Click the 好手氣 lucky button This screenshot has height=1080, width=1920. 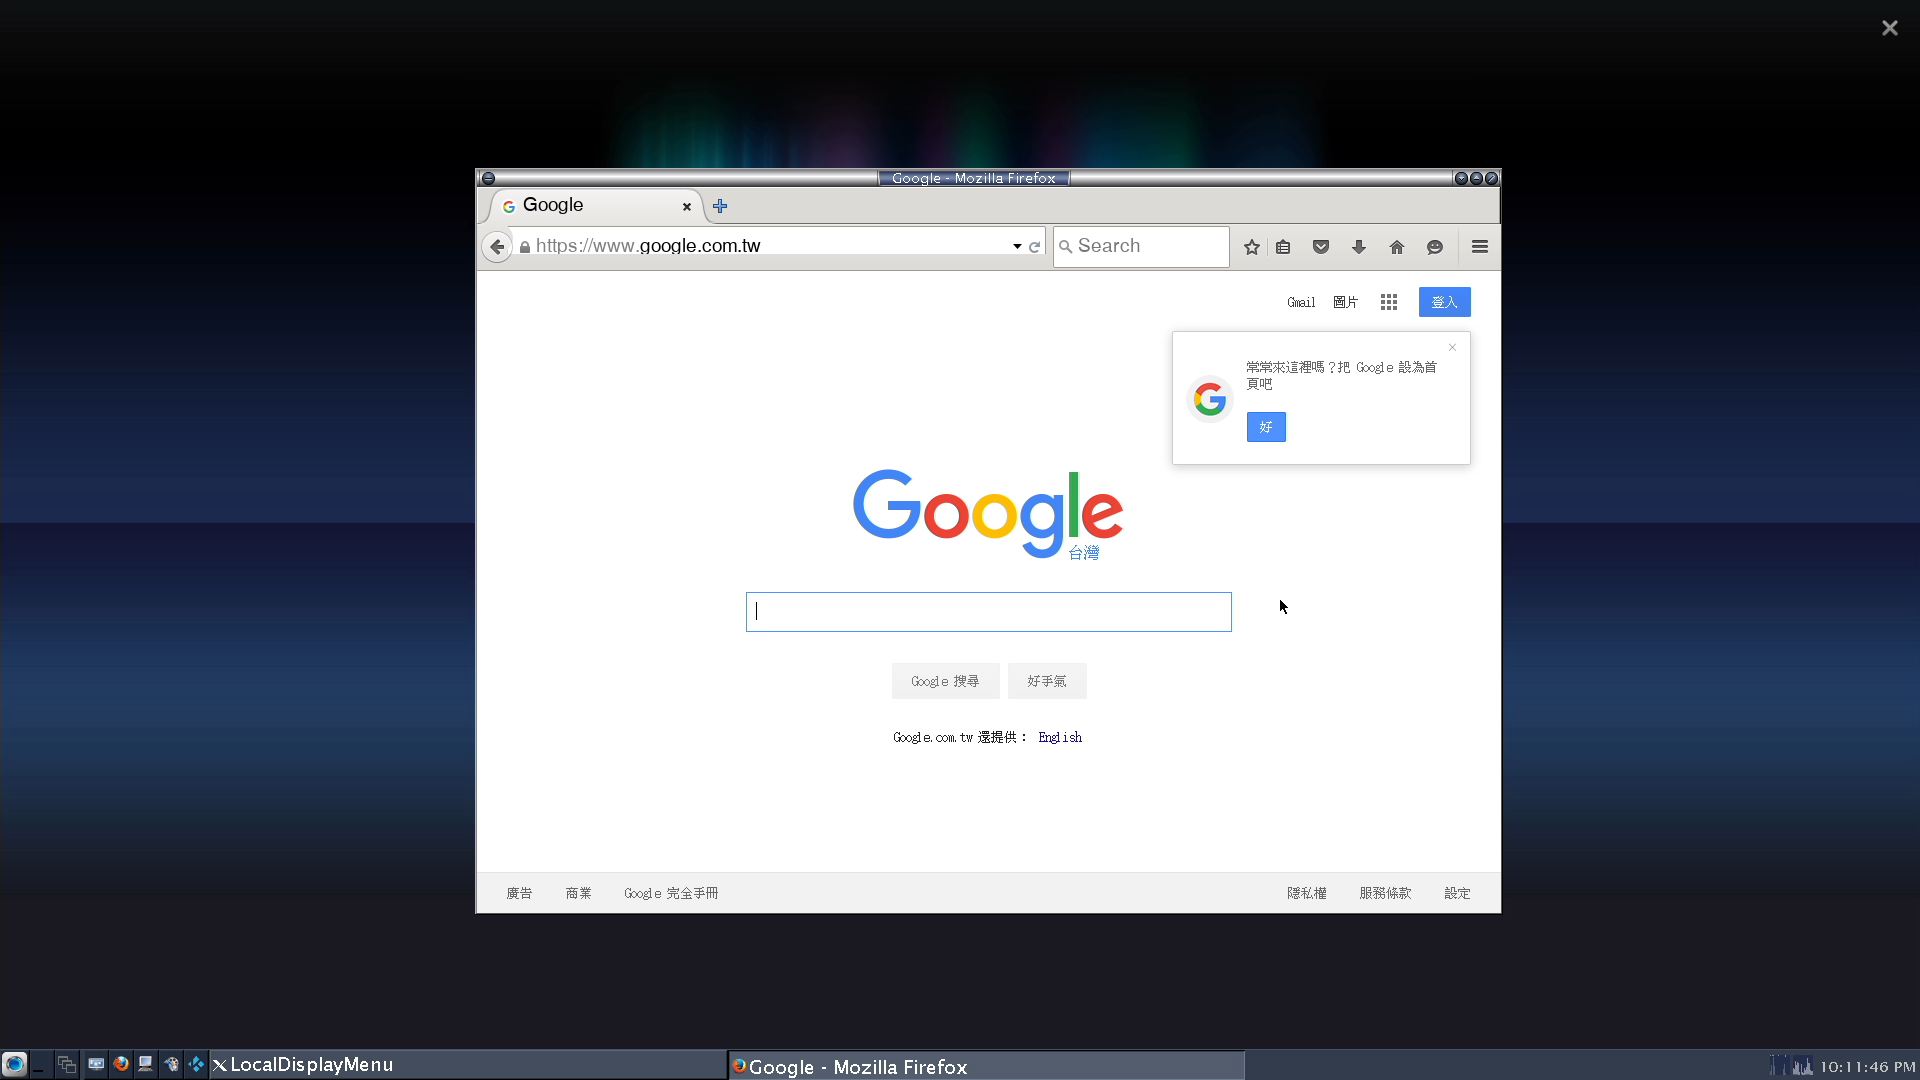tap(1047, 681)
